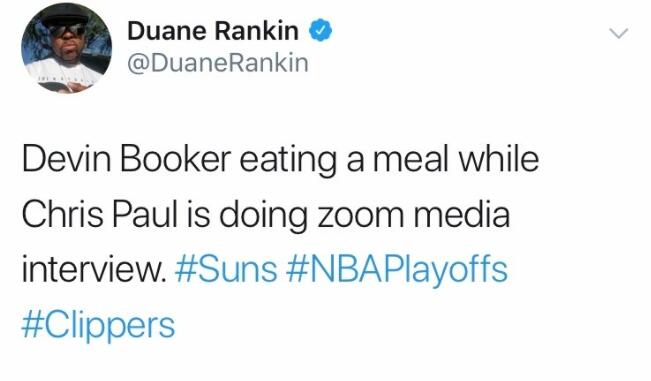Show more actions via top-right arrow

pyautogui.click(x=619, y=33)
